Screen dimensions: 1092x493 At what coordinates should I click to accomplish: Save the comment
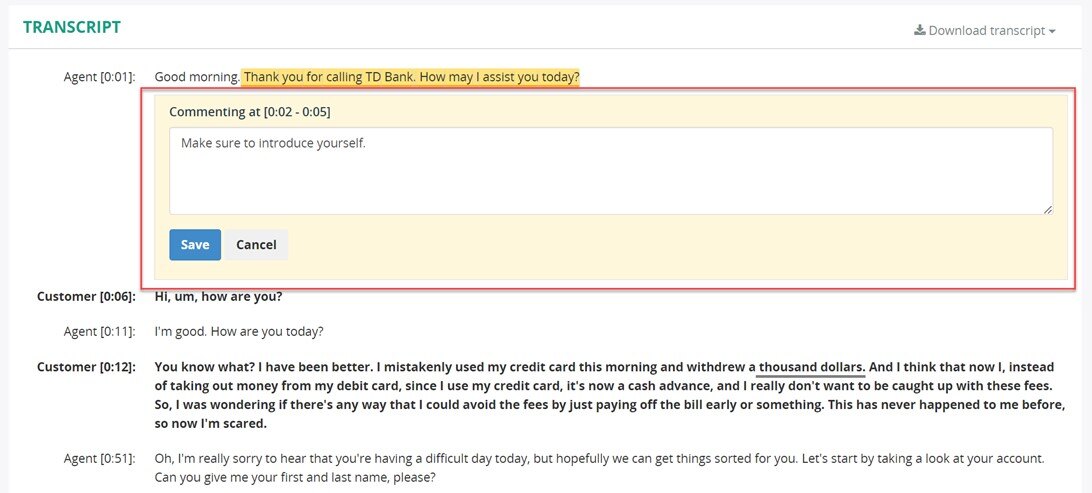[195, 244]
